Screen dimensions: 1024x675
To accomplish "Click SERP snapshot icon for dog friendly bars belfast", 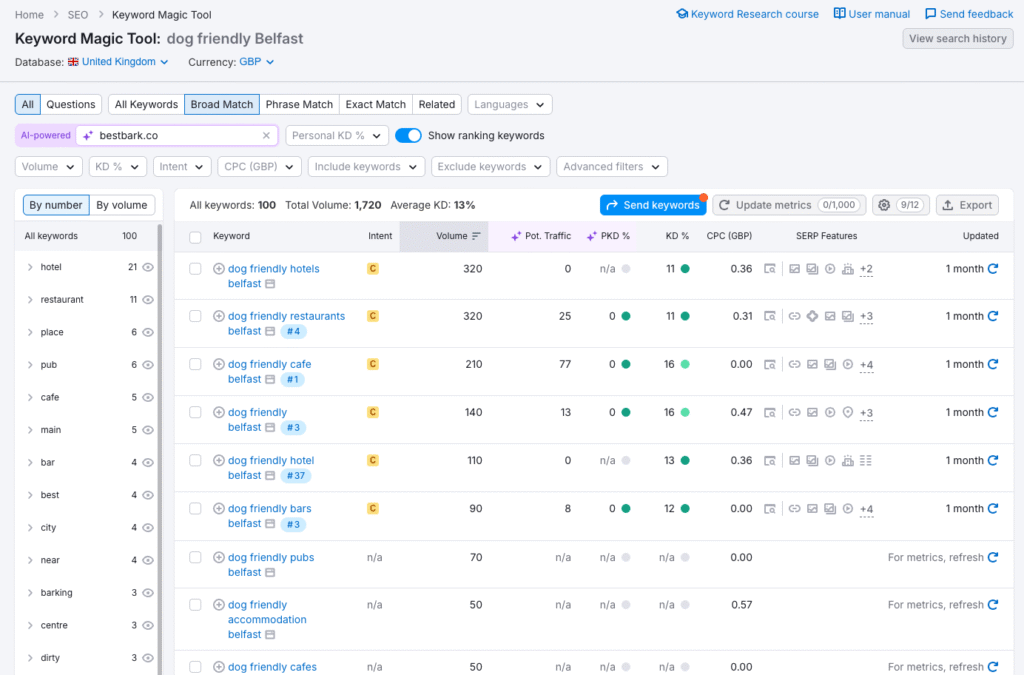I will [x=770, y=509].
